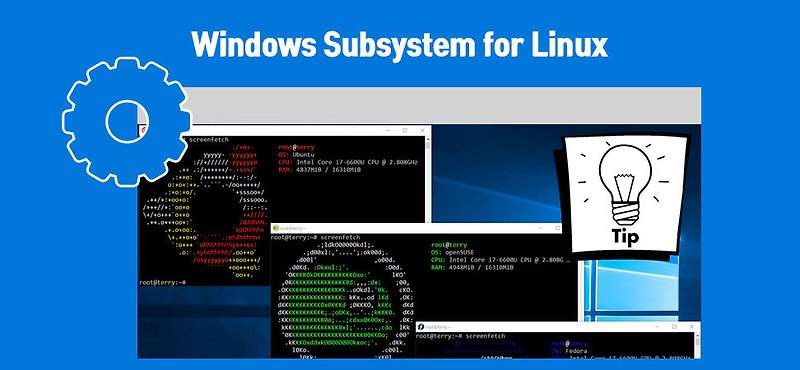The image size is (800, 370).
Task: Click the Fedora terminal title "root@terry:~"
Action: [x=439, y=327]
